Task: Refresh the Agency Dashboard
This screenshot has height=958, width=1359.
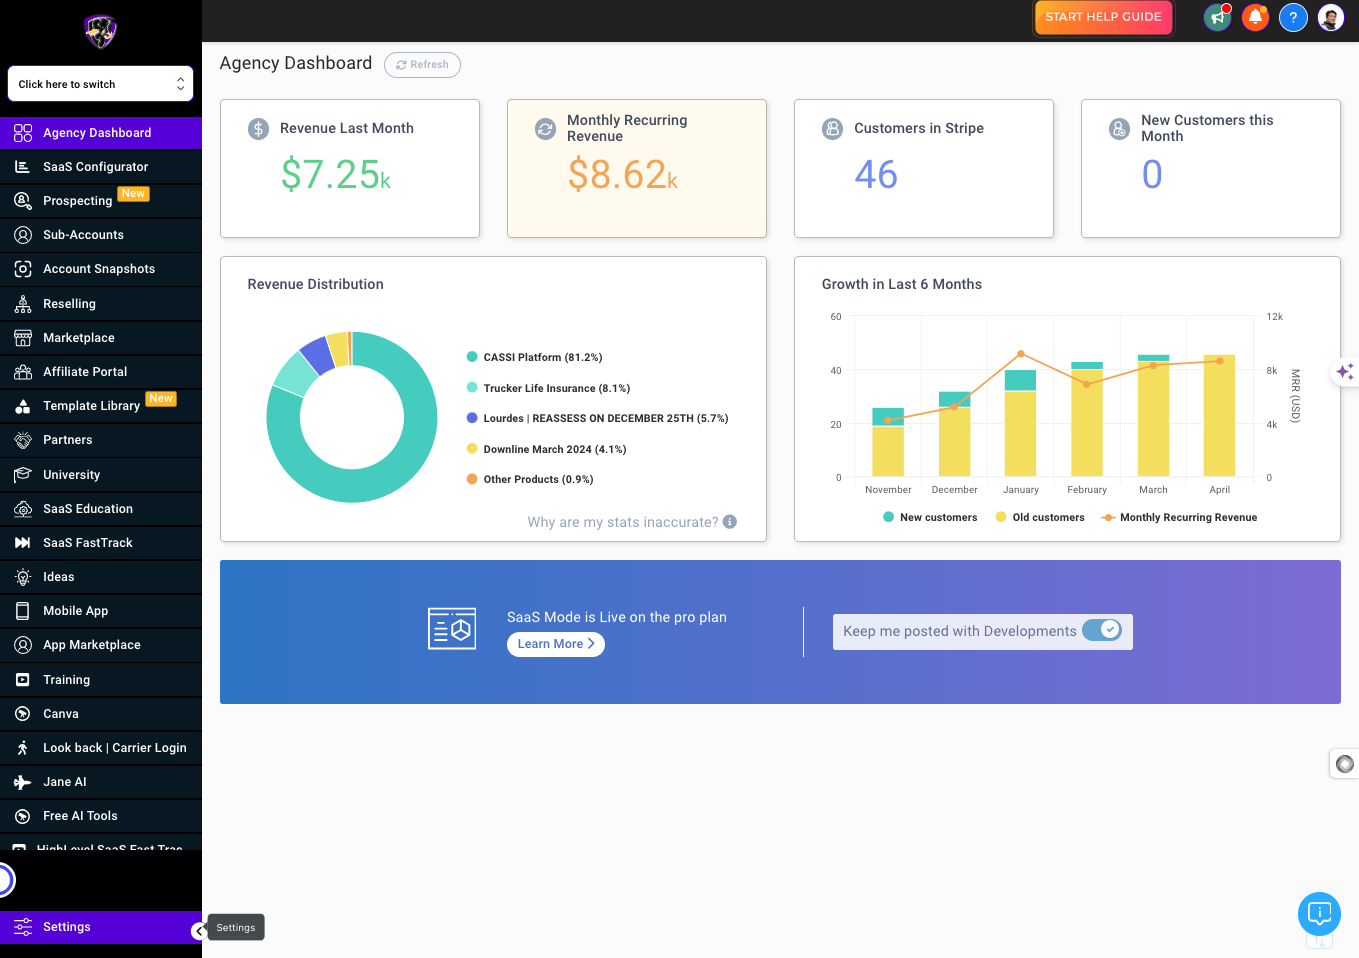Action: point(422,65)
